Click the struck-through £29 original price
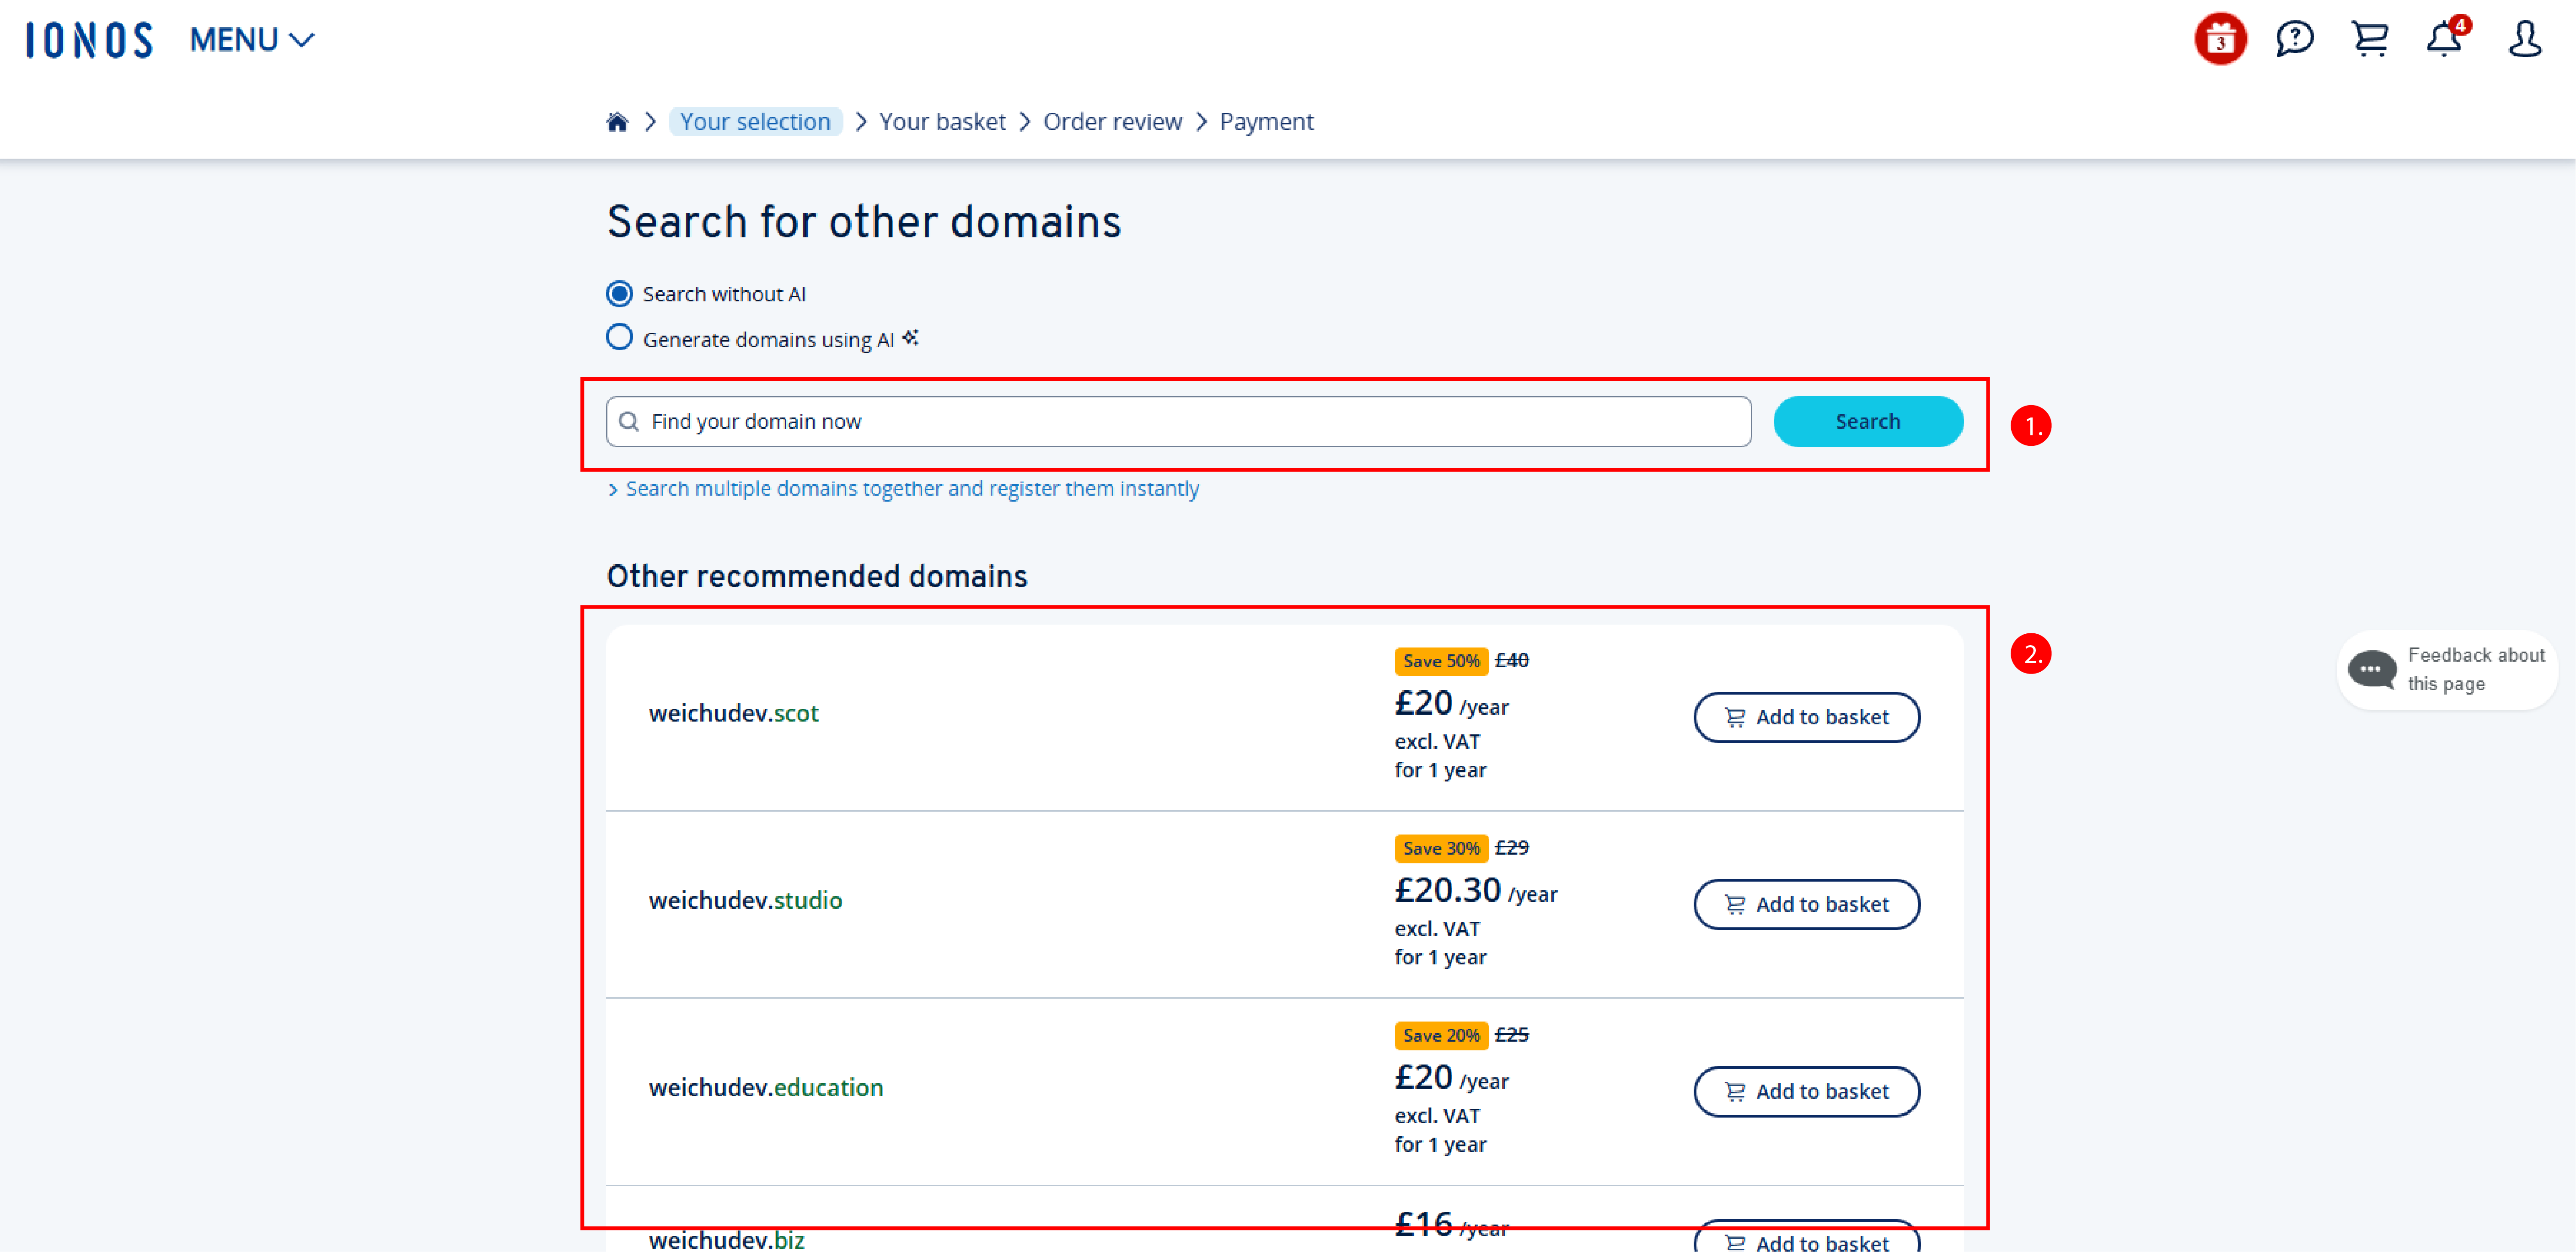The height and width of the screenshot is (1252, 2576). [x=1511, y=848]
